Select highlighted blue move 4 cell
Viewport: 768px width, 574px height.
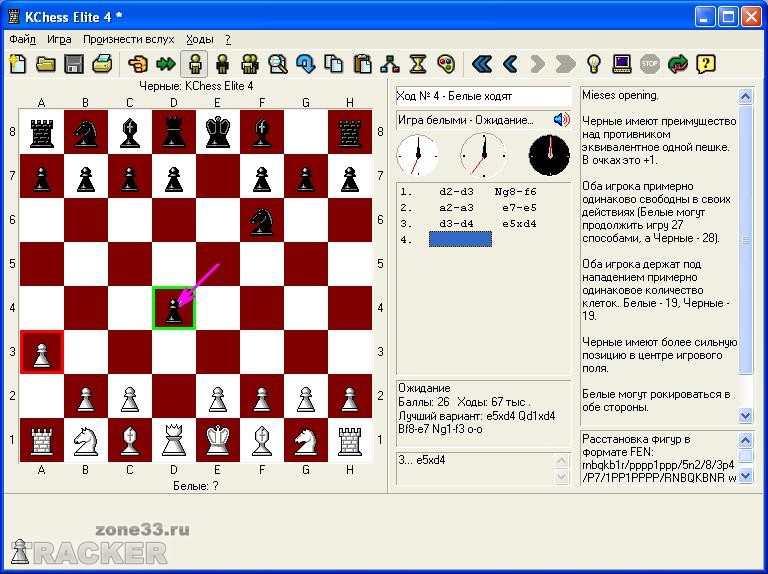coord(460,239)
